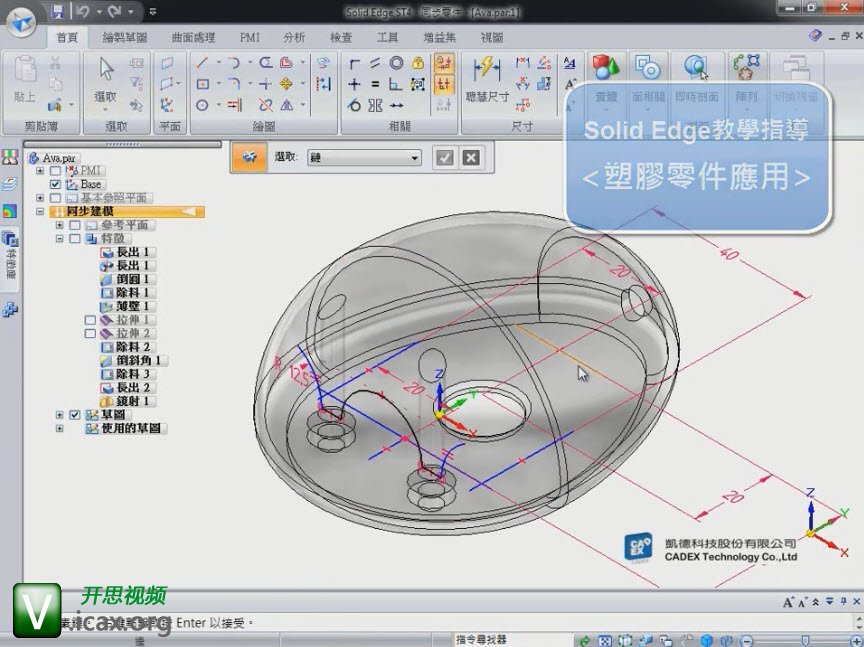Click the Save icon in quick access toolbar
This screenshot has width=864, height=647.
[57, 12]
